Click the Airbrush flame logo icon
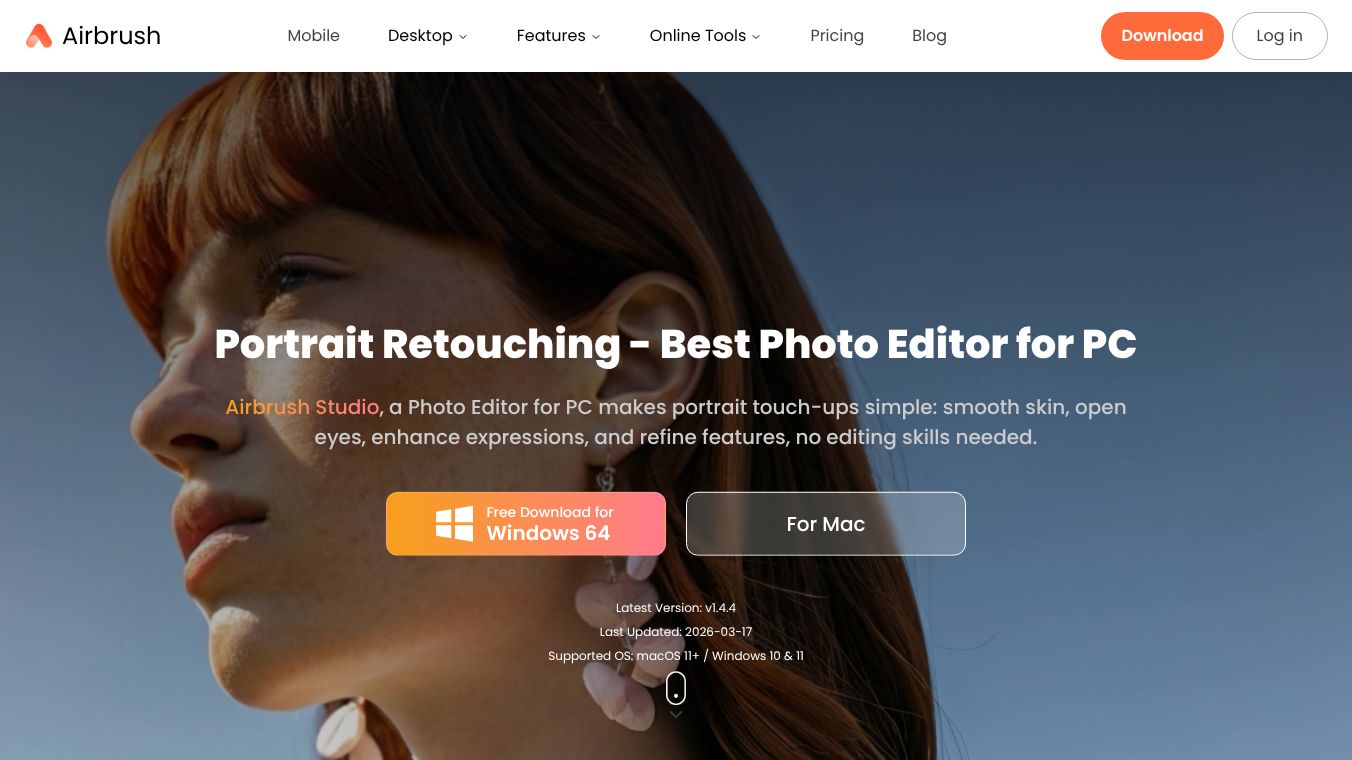The width and height of the screenshot is (1352, 760). click(39, 36)
